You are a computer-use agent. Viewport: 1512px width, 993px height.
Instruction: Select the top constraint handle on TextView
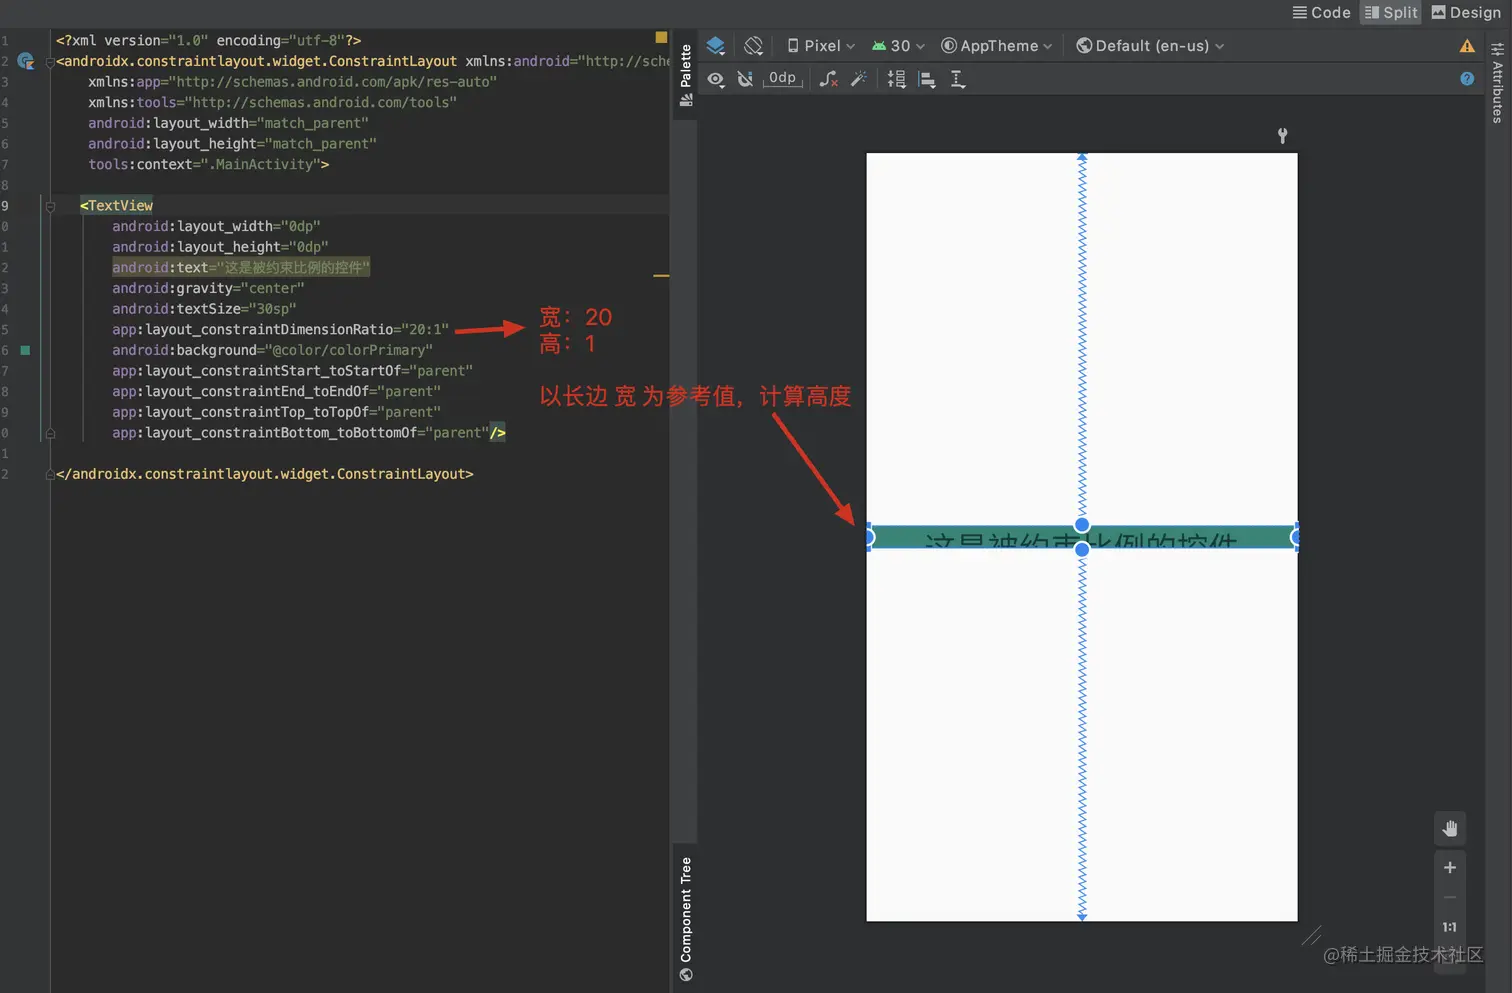click(1082, 525)
